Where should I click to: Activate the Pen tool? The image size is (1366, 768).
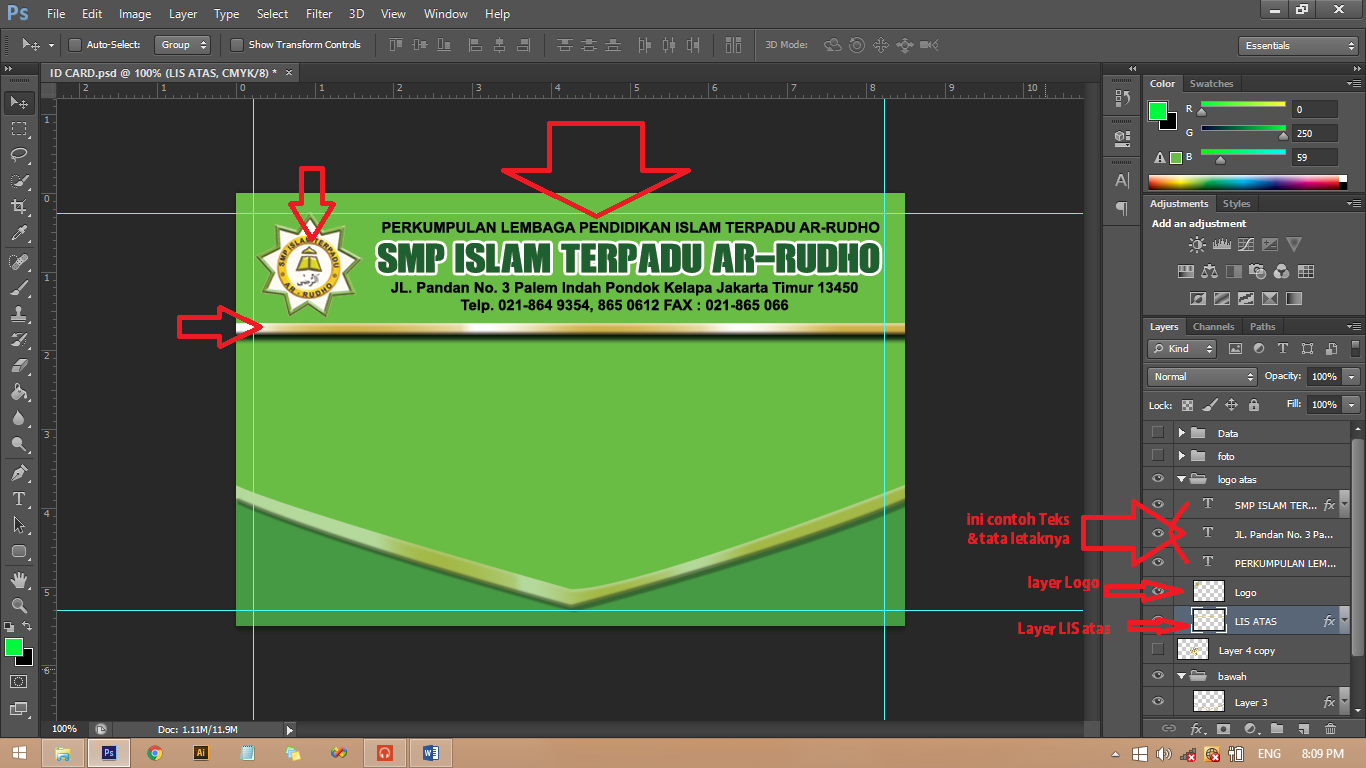point(19,473)
